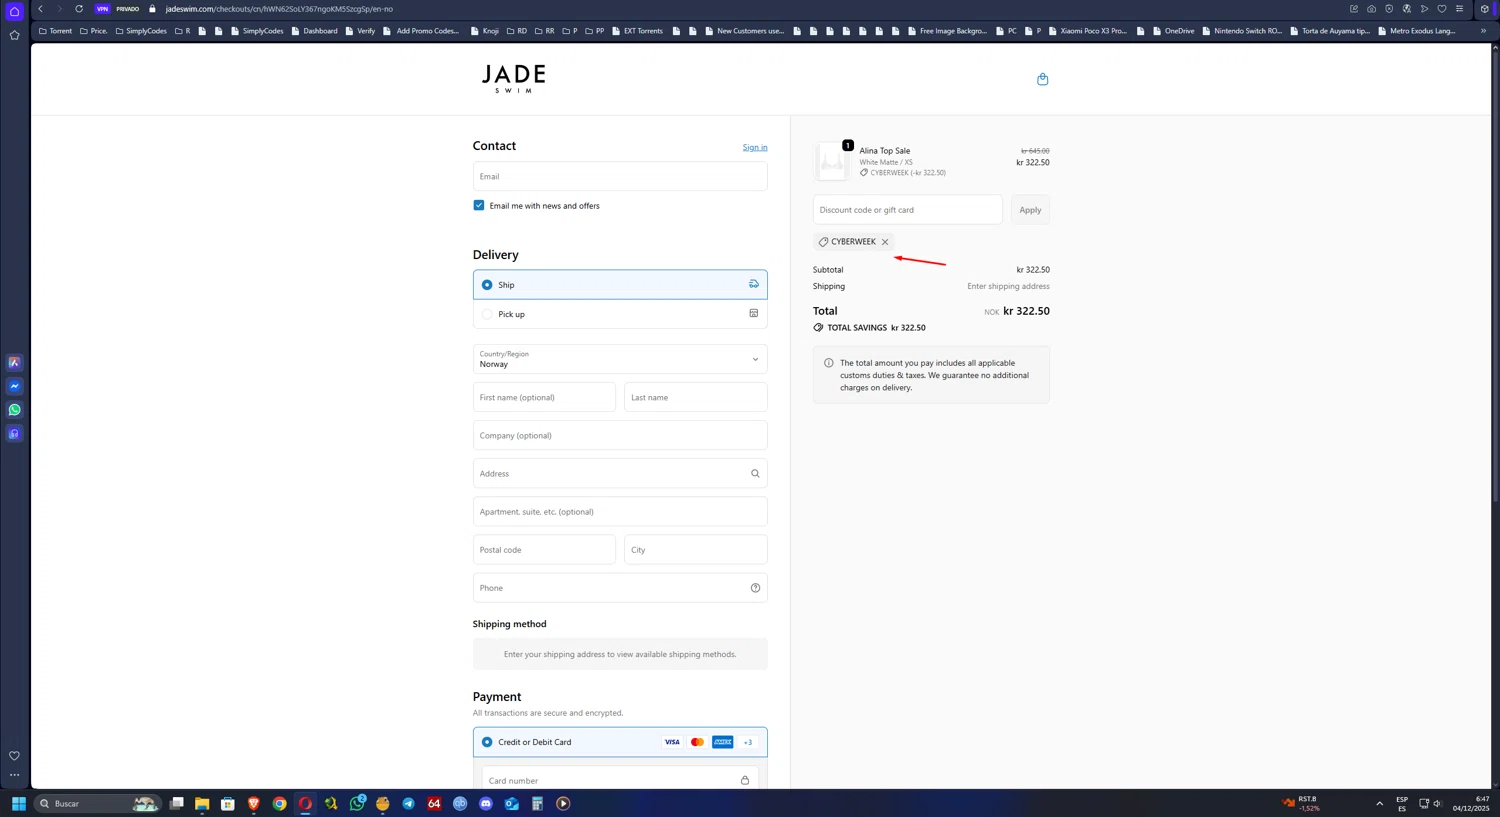Screen dimensions: 1500x817
Task: Open Messenger in Opera sidebar
Action: tap(14, 386)
